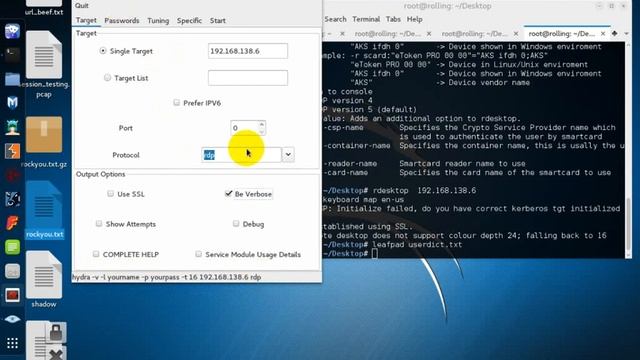Select the locked file icon at the desktop bottom
The width and height of the screenshot is (640, 360).
pos(46,340)
